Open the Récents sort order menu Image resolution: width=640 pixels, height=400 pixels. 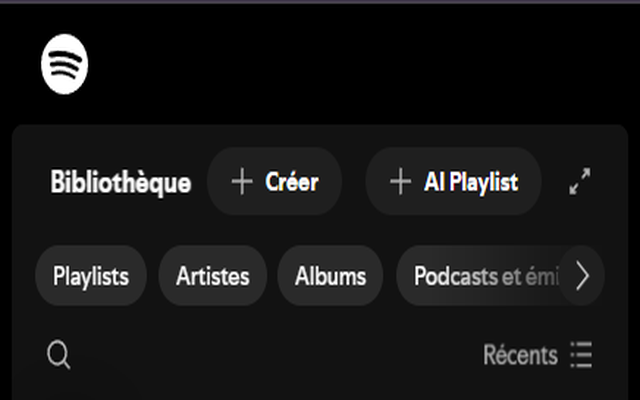tap(538, 354)
